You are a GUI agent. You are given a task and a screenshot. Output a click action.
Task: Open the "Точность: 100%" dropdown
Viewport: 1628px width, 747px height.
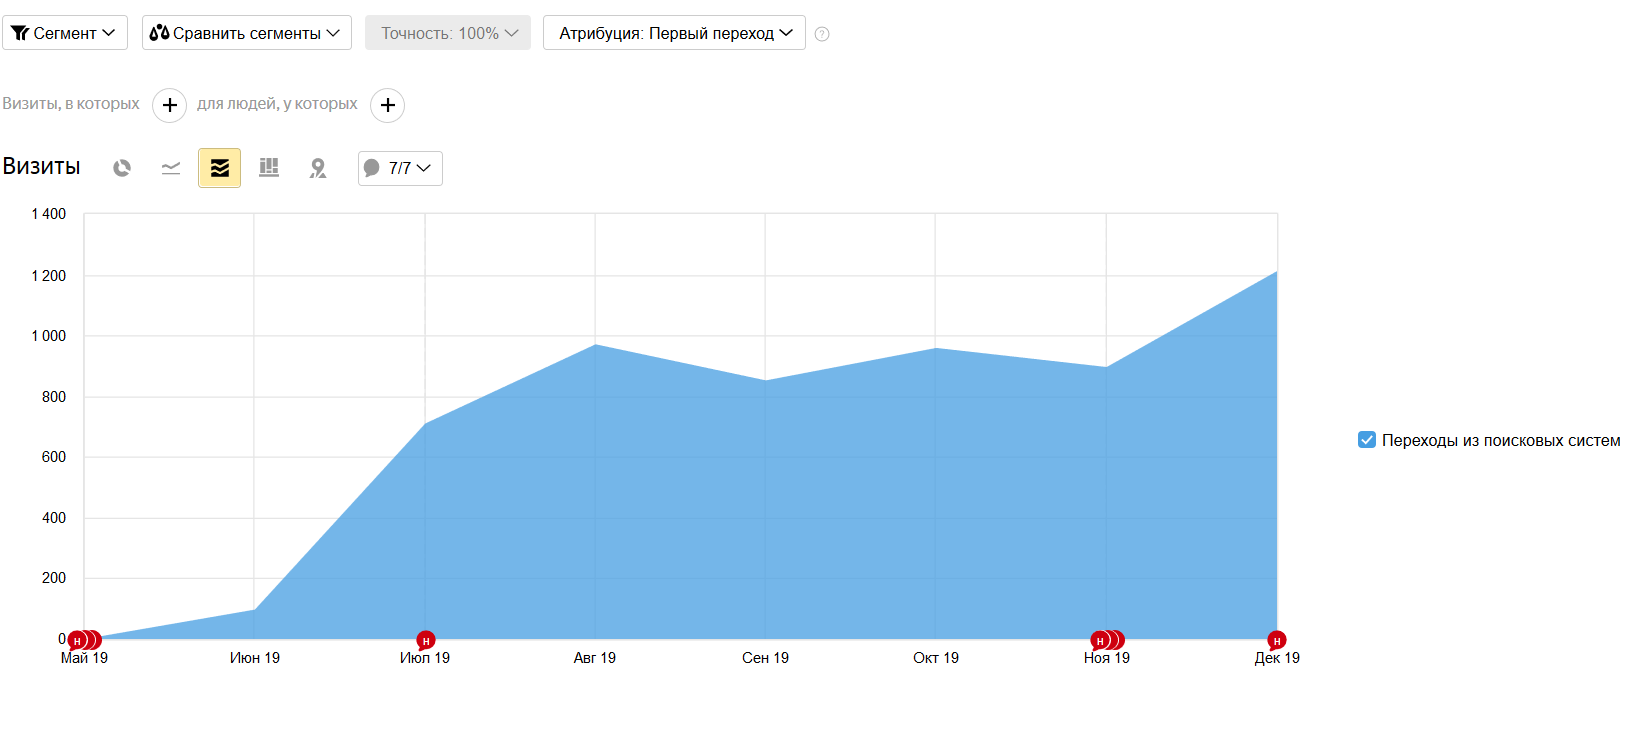(448, 33)
